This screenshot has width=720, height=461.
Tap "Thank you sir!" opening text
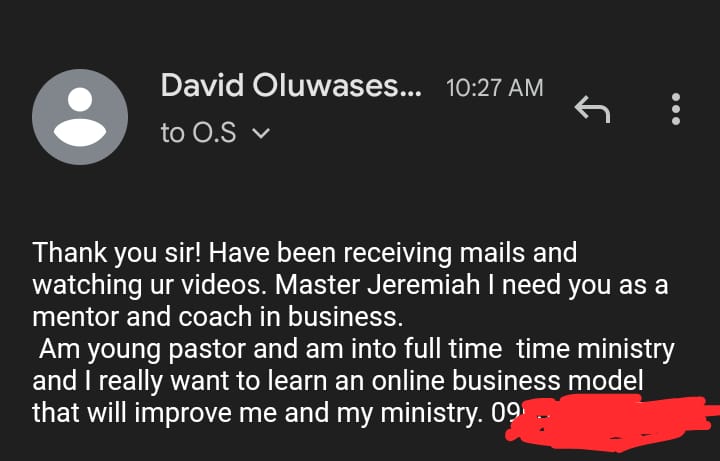(117, 253)
